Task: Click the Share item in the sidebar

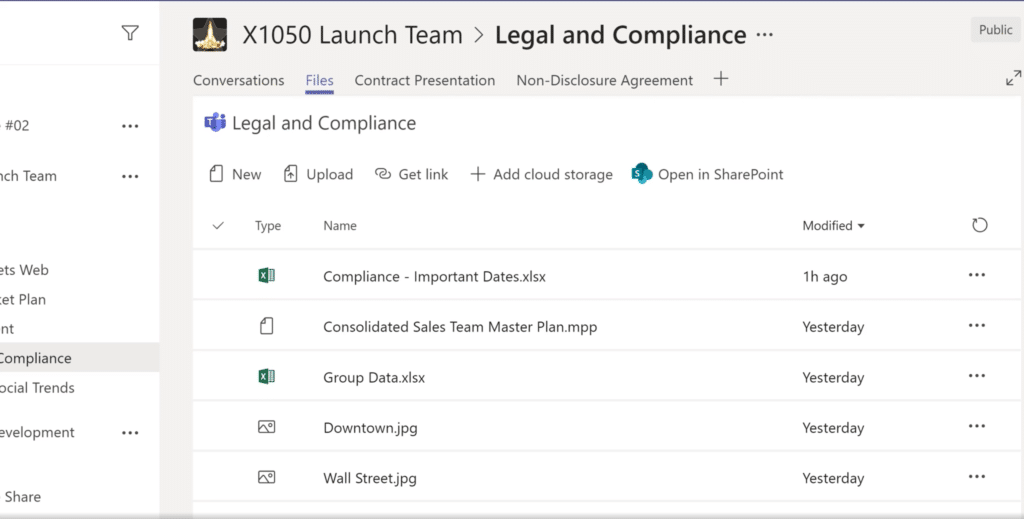Action: click(x=22, y=497)
